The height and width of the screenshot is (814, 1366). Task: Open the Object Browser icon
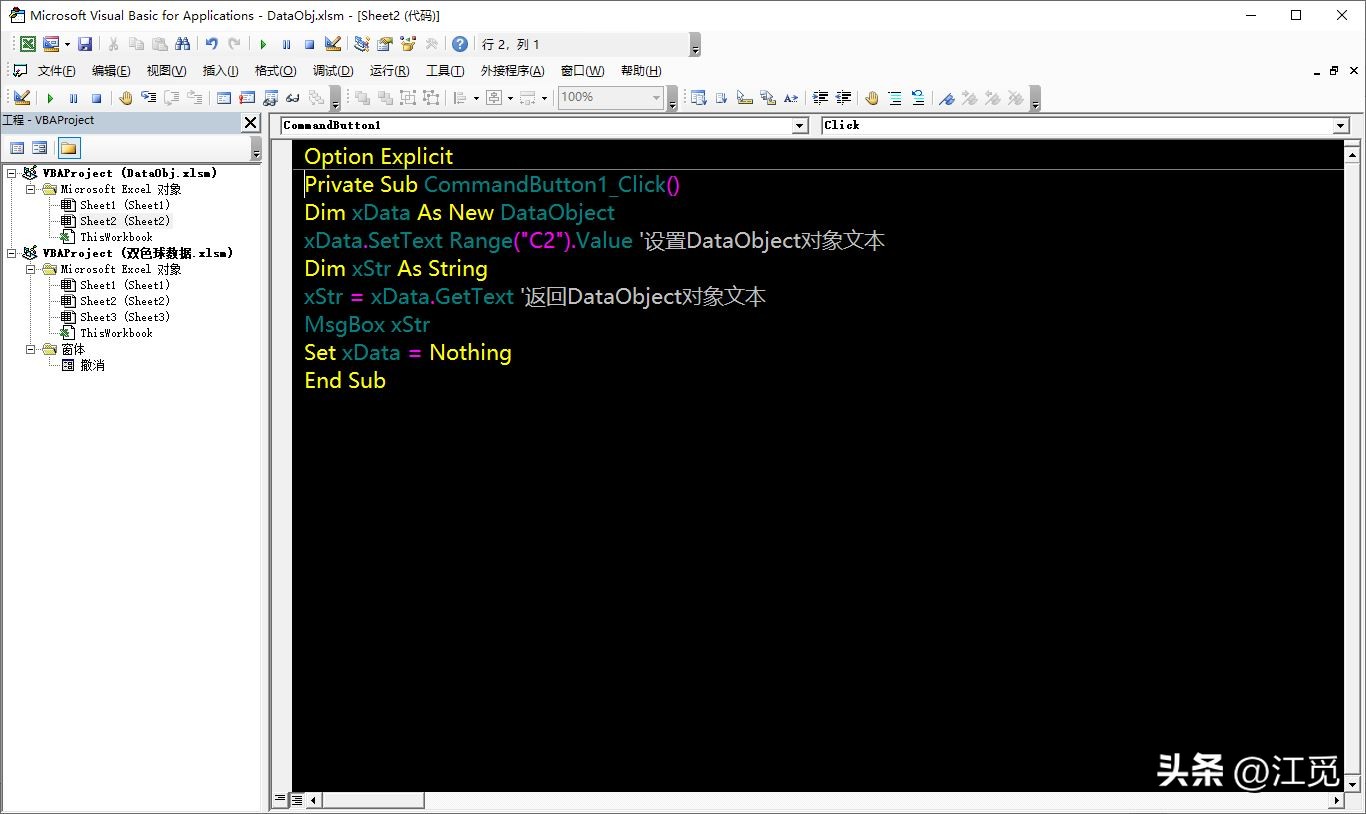point(408,44)
